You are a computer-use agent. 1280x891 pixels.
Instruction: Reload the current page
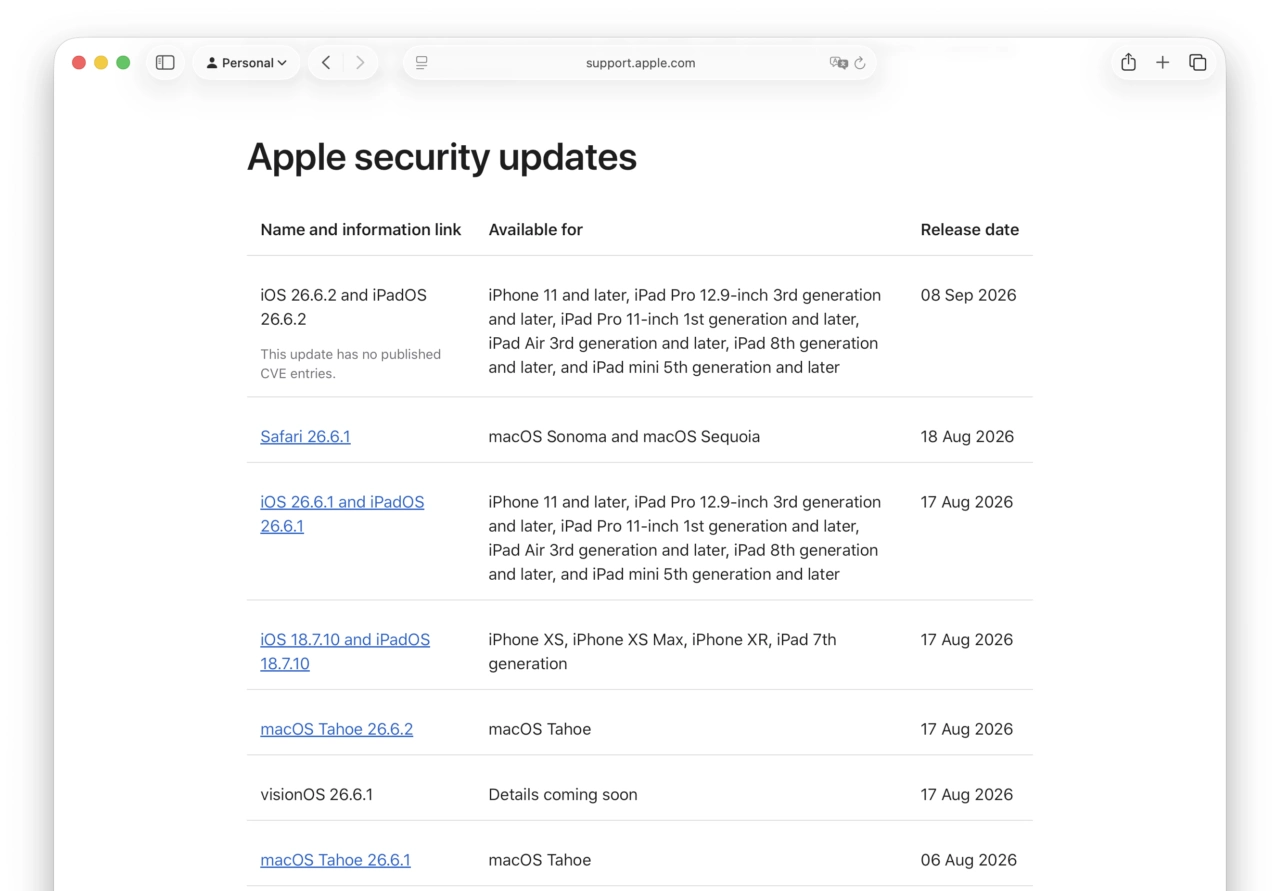point(860,62)
